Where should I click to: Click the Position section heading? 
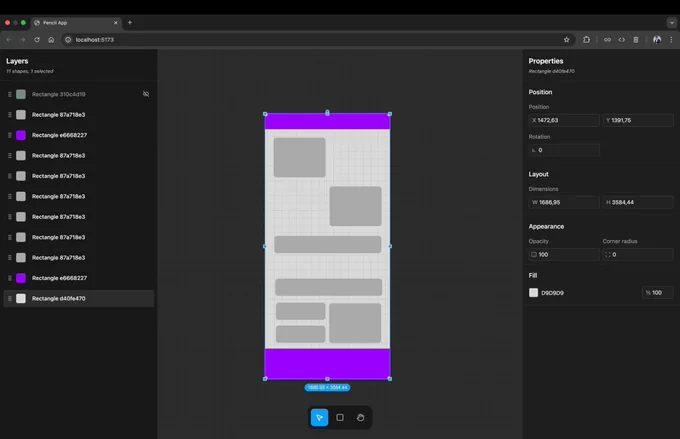coord(540,92)
